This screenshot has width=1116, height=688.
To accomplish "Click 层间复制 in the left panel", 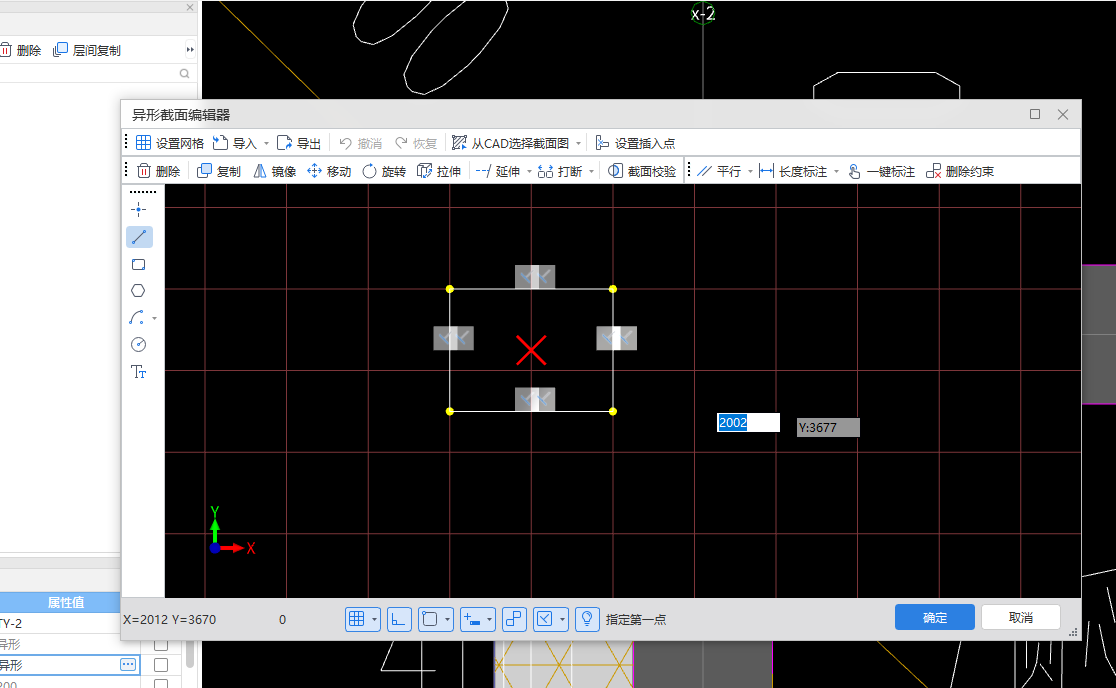I will 87,51.
